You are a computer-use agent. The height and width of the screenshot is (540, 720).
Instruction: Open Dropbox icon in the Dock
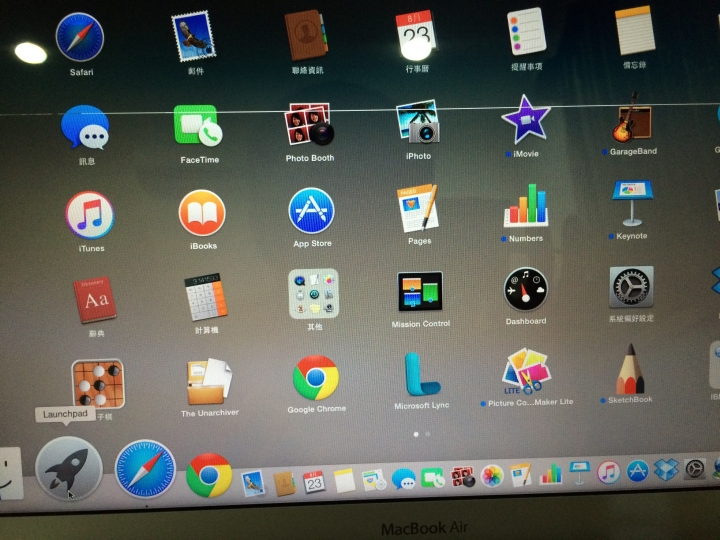[x=666, y=469]
